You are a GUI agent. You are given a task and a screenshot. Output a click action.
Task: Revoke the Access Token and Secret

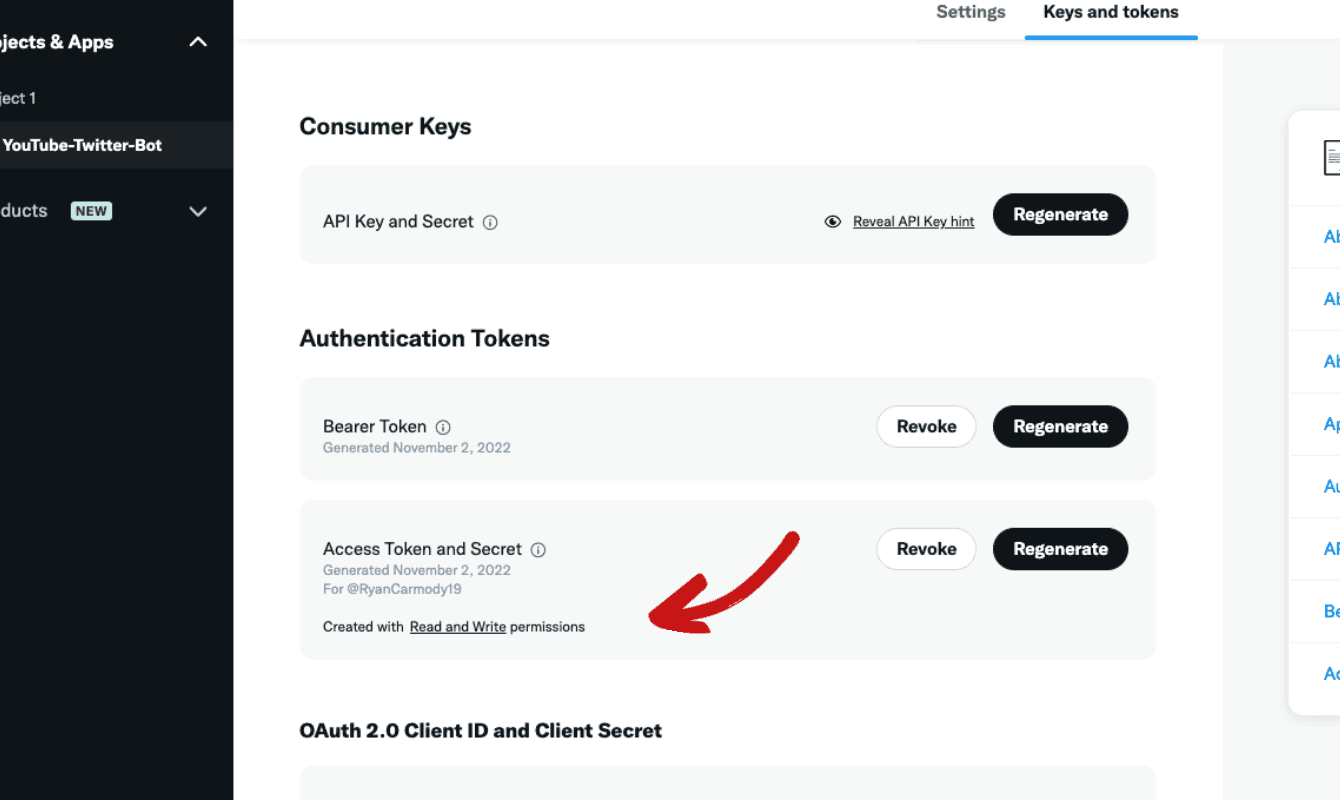coord(926,549)
